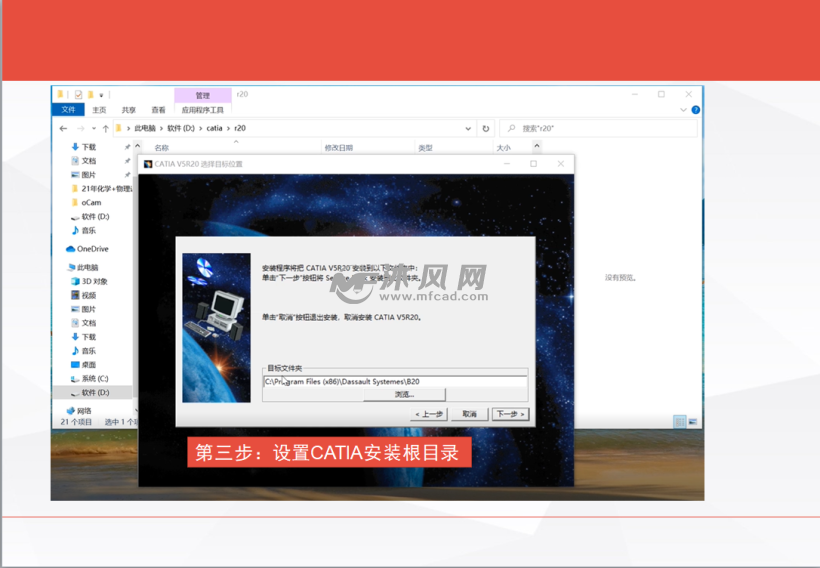
Task: Switch to the 查看 ribbon tab
Action: pyautogui.click(x=158, y=110)
